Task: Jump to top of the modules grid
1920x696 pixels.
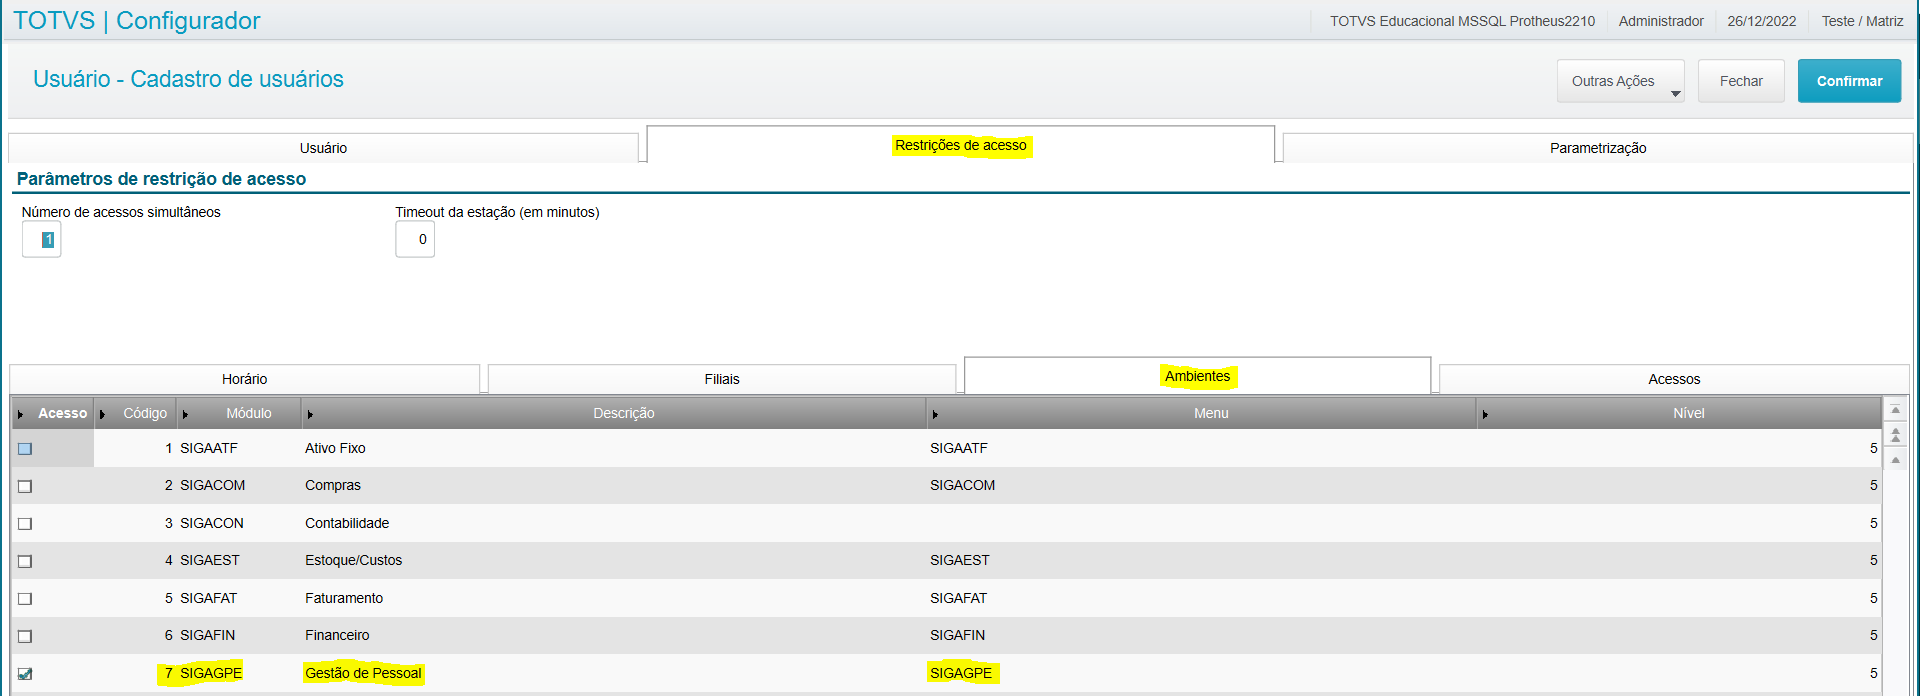Action: pyautogui.click(x=1895, y=410)
